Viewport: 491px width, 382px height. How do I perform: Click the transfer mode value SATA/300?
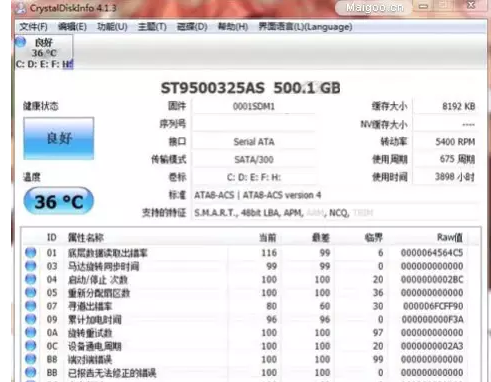click(254, 159)
